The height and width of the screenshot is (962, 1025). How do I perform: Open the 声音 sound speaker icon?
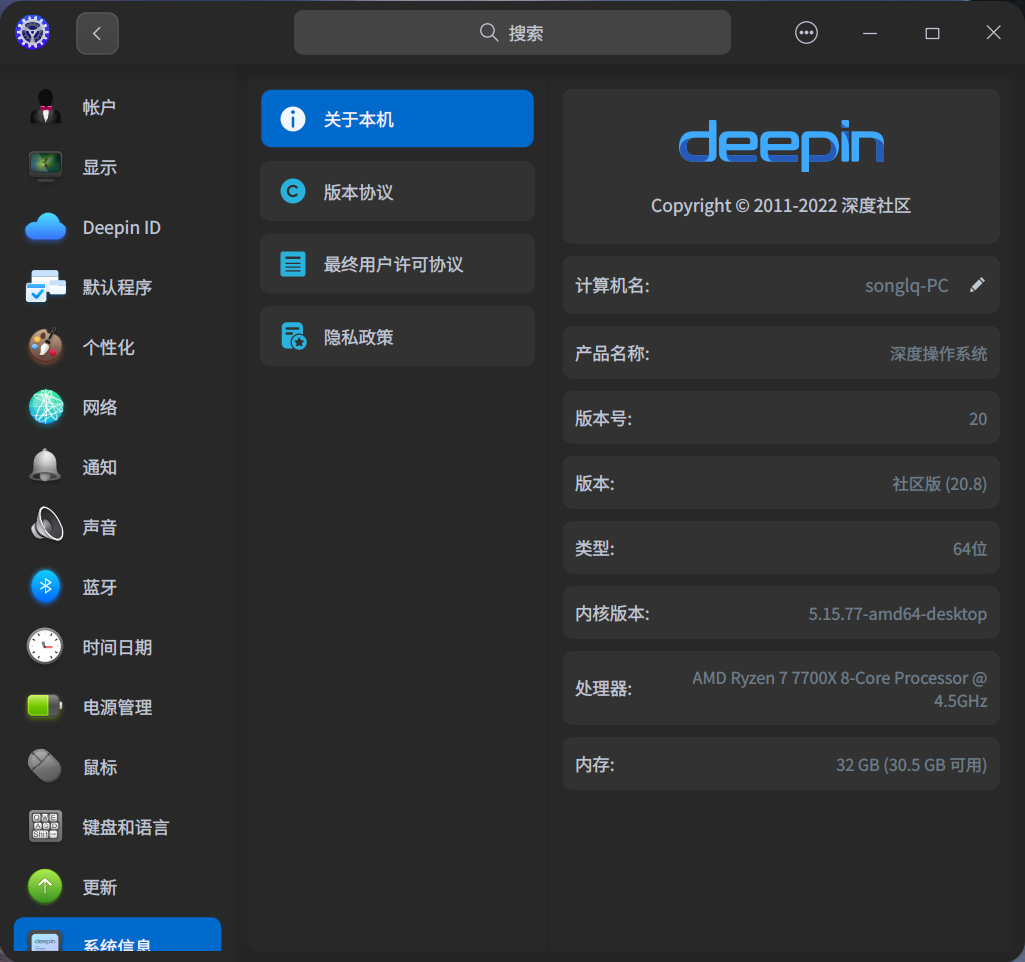click(45, 527)
